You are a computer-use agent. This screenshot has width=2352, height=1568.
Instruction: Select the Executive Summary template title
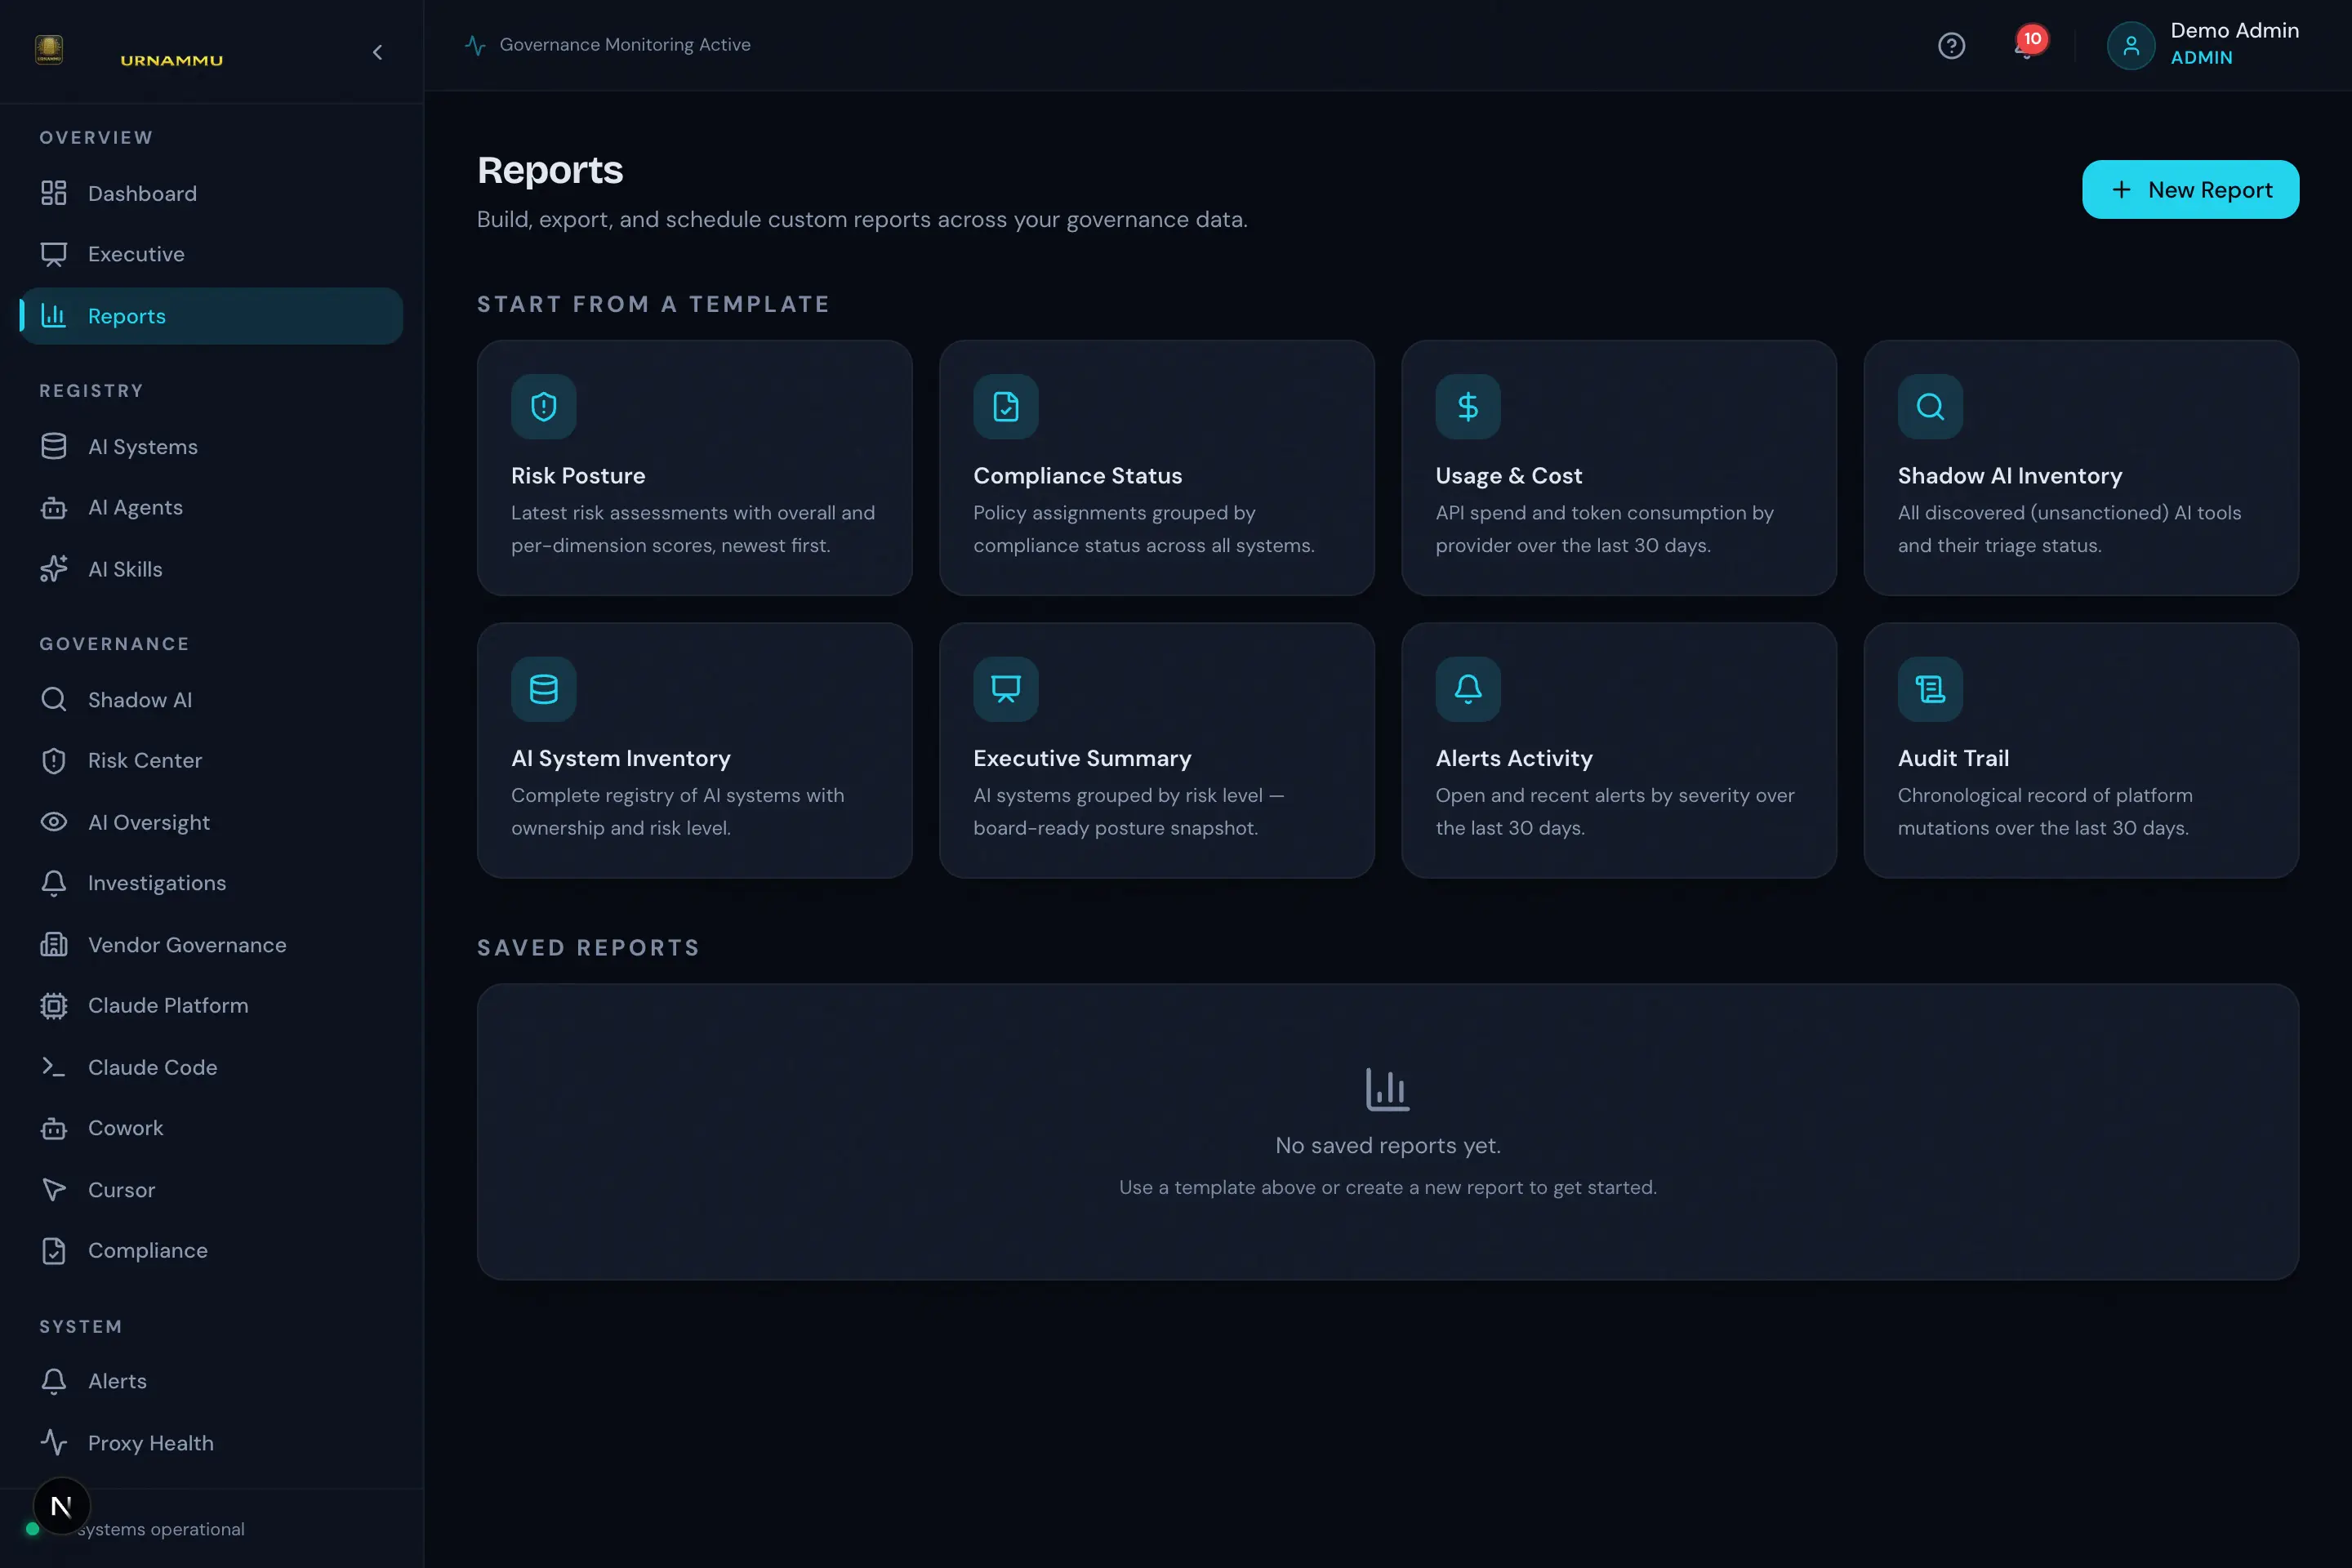[x=1082, y=758]
